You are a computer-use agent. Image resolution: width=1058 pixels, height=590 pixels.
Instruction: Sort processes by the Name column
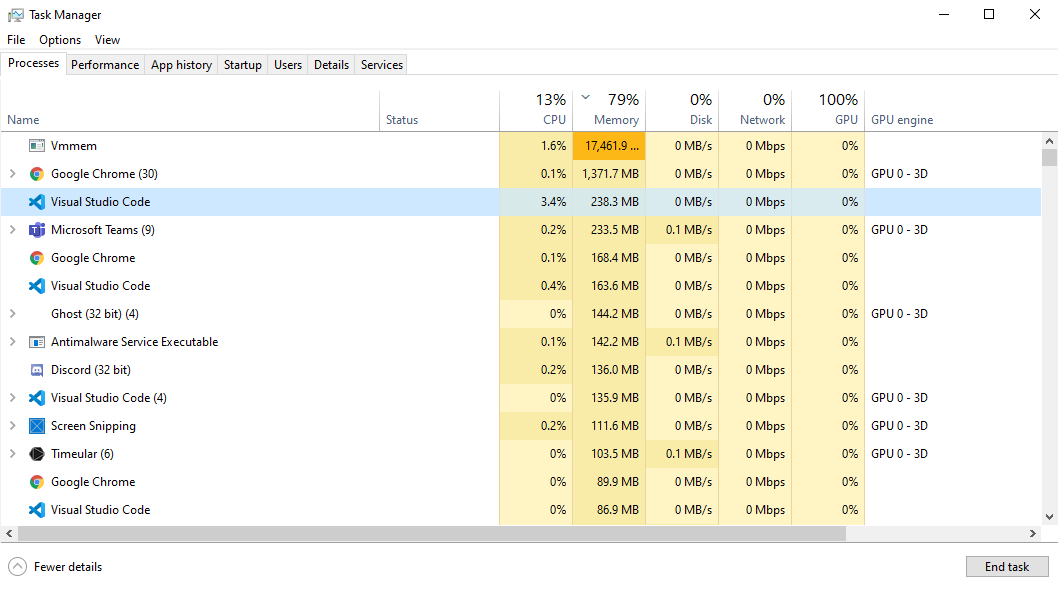[190, 110]
